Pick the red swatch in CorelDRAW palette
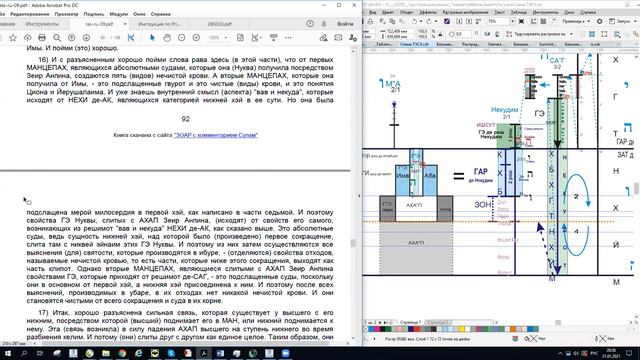Viewport: 640px width, 360px height. coord(417,329)
